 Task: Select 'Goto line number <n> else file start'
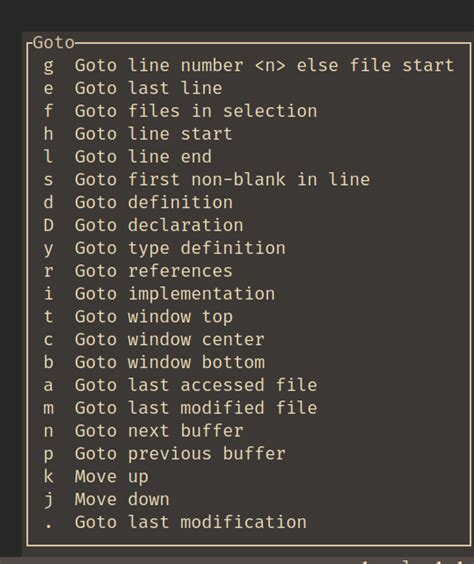[x=248, y=66]
